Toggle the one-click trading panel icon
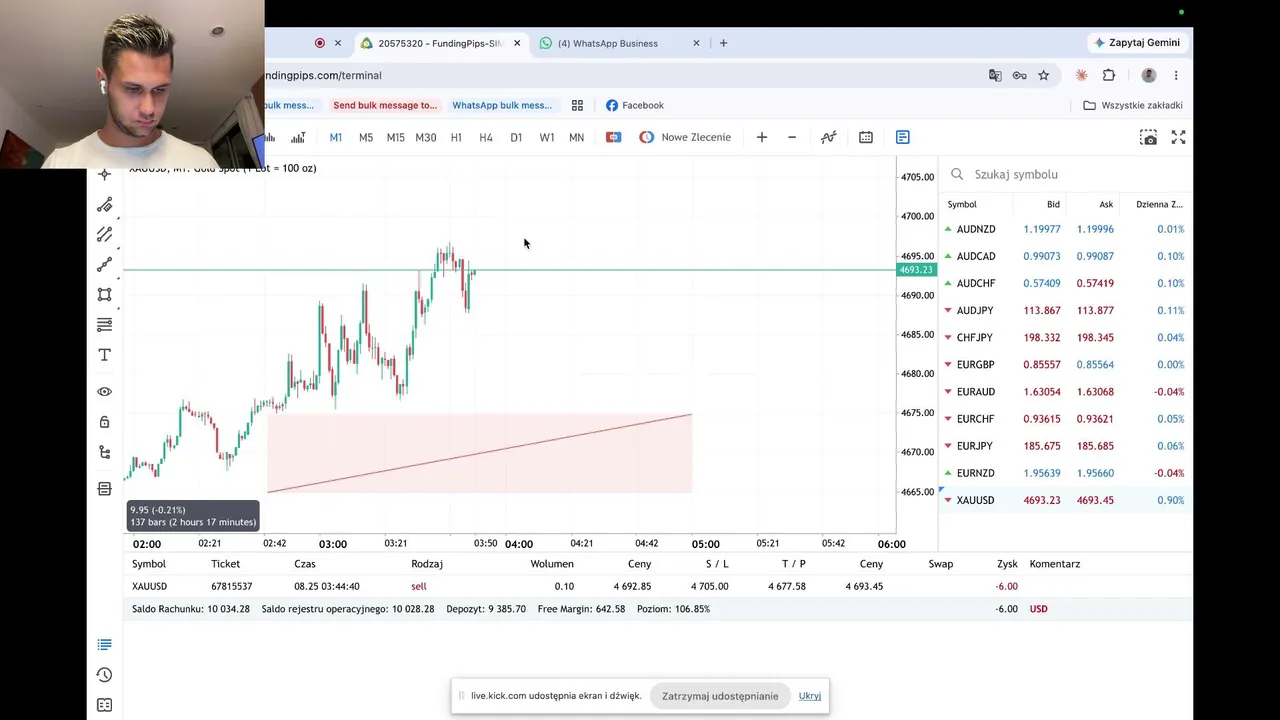The height and width of the screenshot is (720, 1280). pyautogui.click(x=614, y=137)
